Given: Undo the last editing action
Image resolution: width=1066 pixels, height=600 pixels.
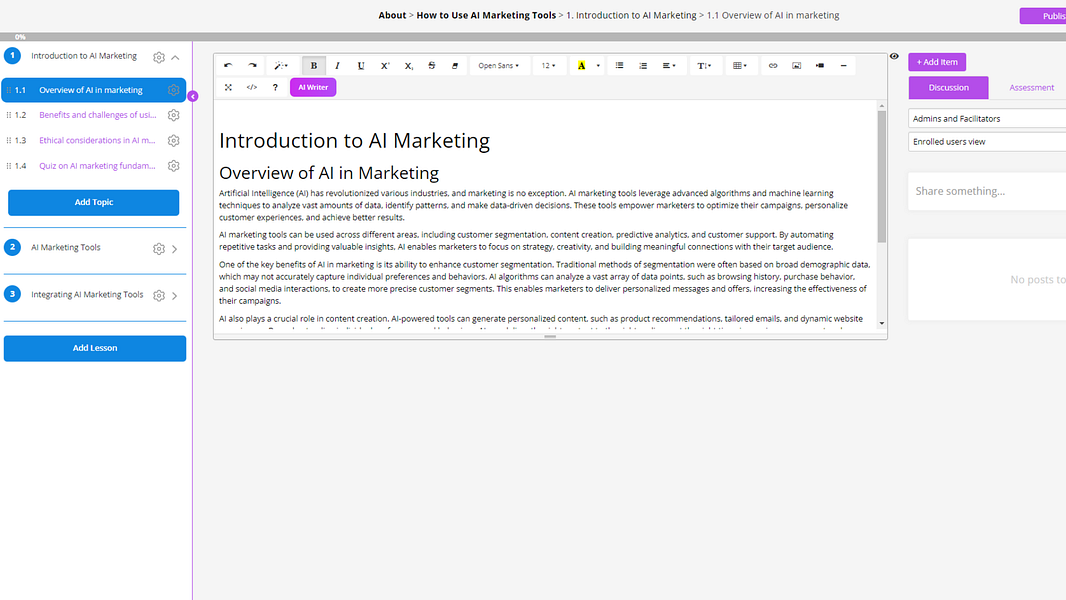Looking at the screenshot, I should point(229,65).
